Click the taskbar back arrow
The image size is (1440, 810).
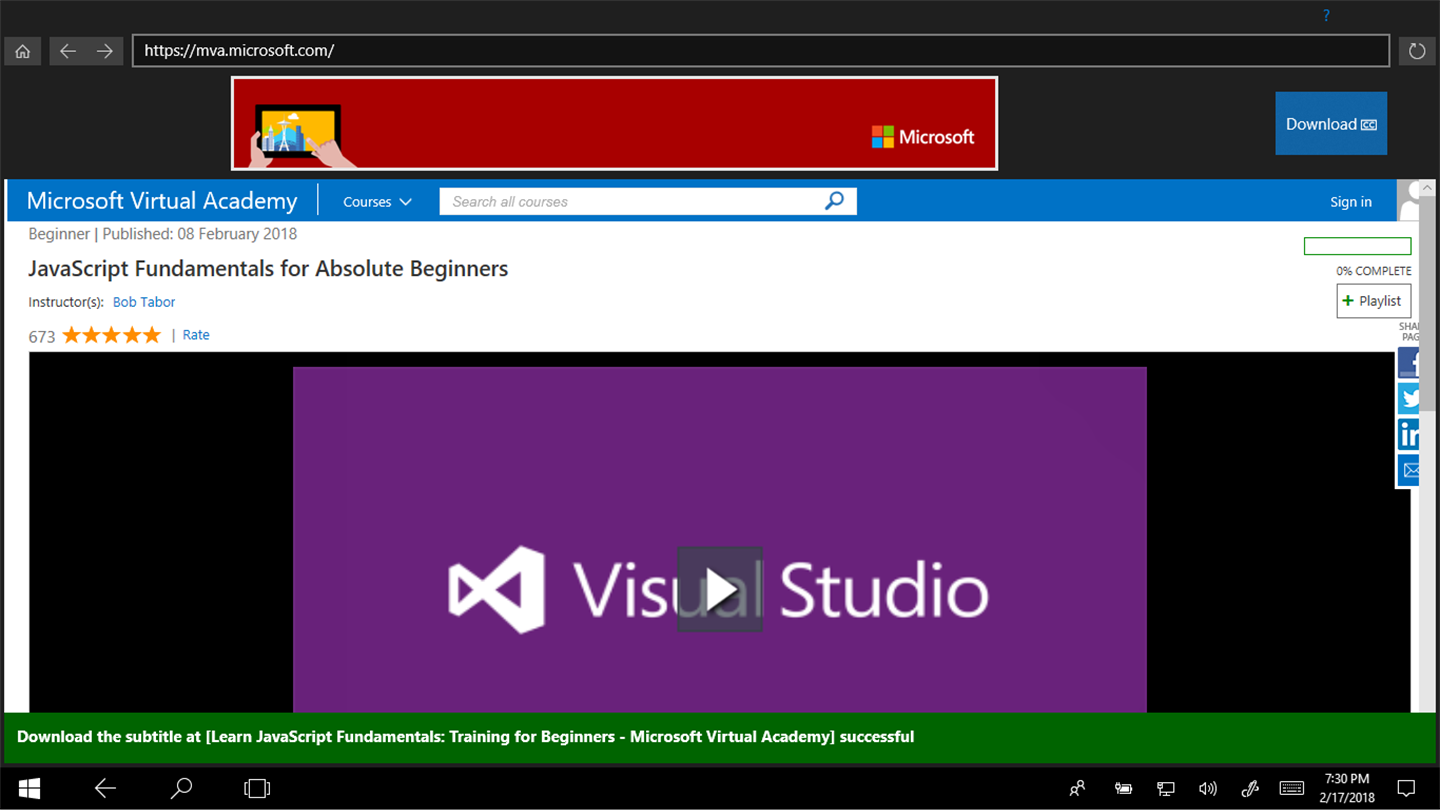pyautogui.click(x=105, y=788)
